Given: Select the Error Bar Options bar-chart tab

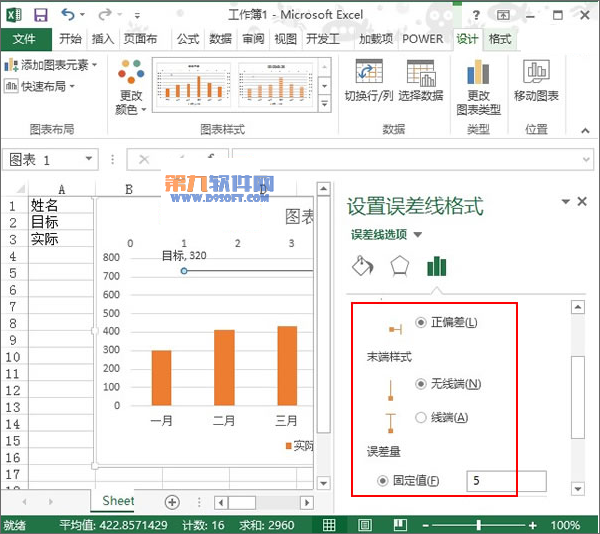Looking at the screenshot, I should [437, 266].
